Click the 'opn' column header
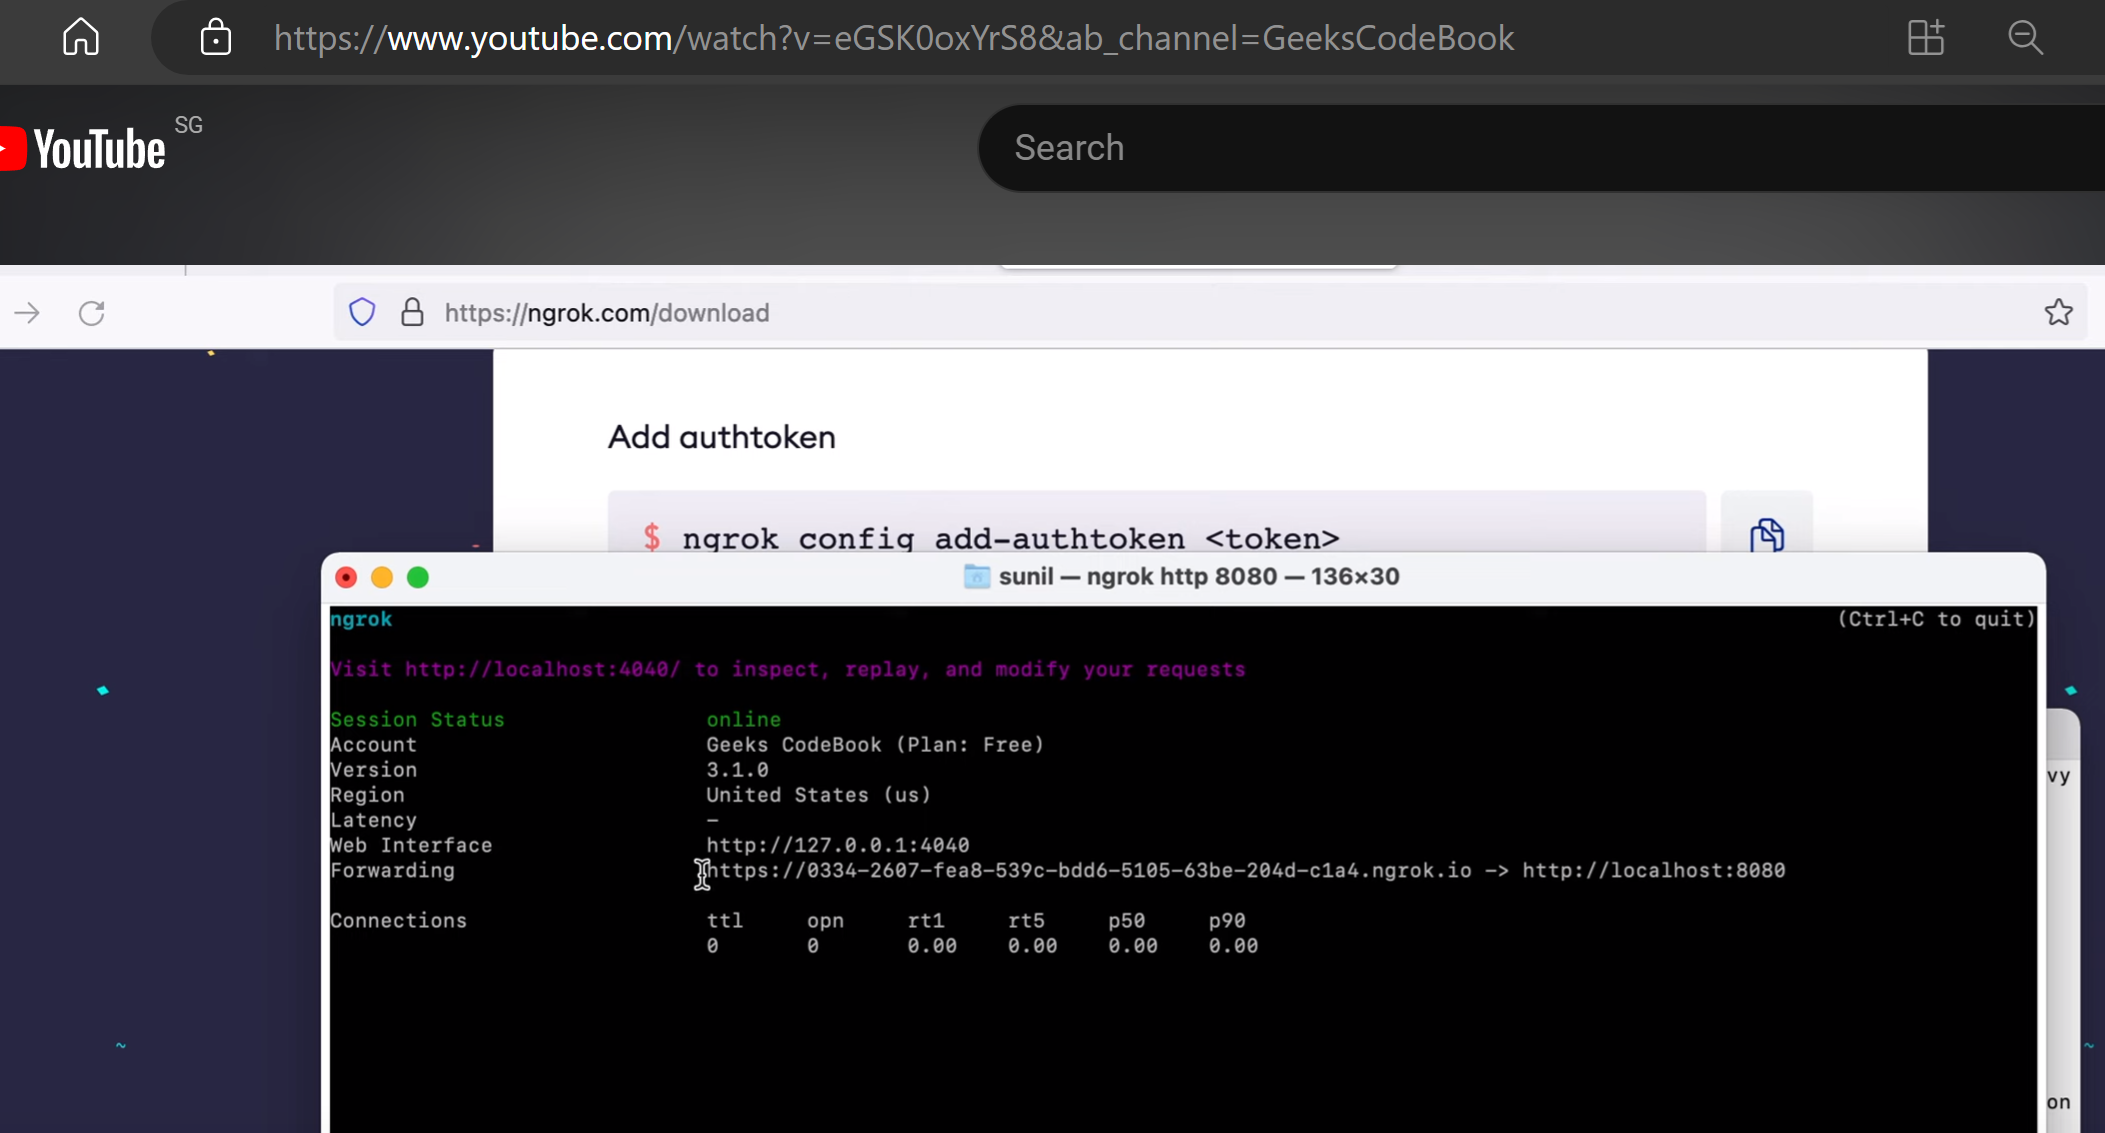The width and height of the screenshot is (2105, 1133). coord(825,920)
